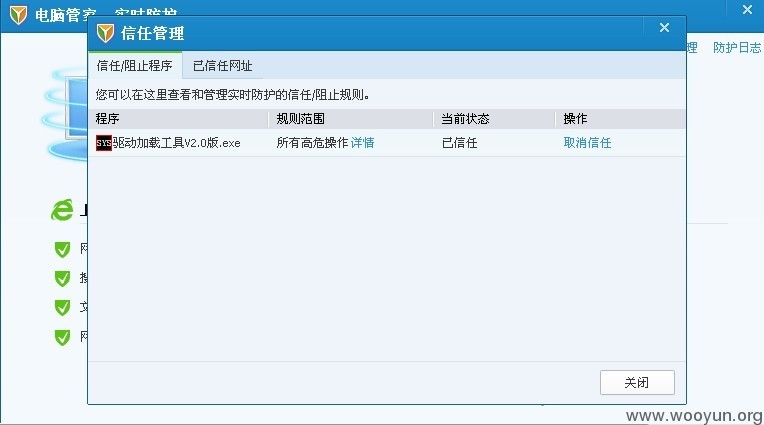Close the 电脑管家 main window
Viewport: 764px width, 425px height.
(747, 10)
